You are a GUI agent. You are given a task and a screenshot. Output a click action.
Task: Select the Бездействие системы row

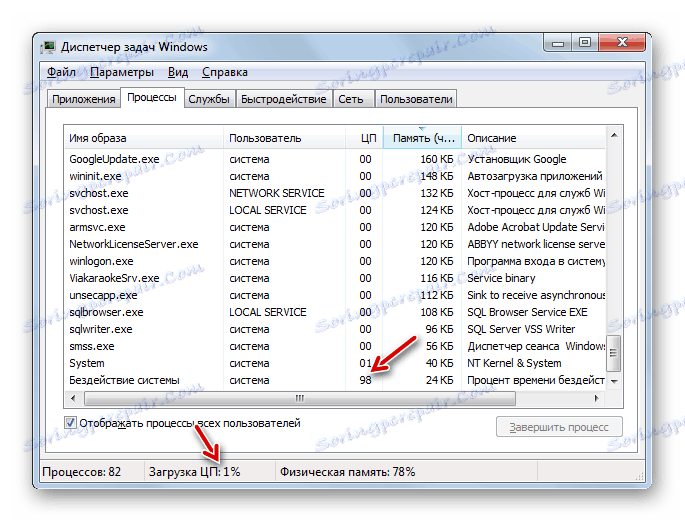335,380
